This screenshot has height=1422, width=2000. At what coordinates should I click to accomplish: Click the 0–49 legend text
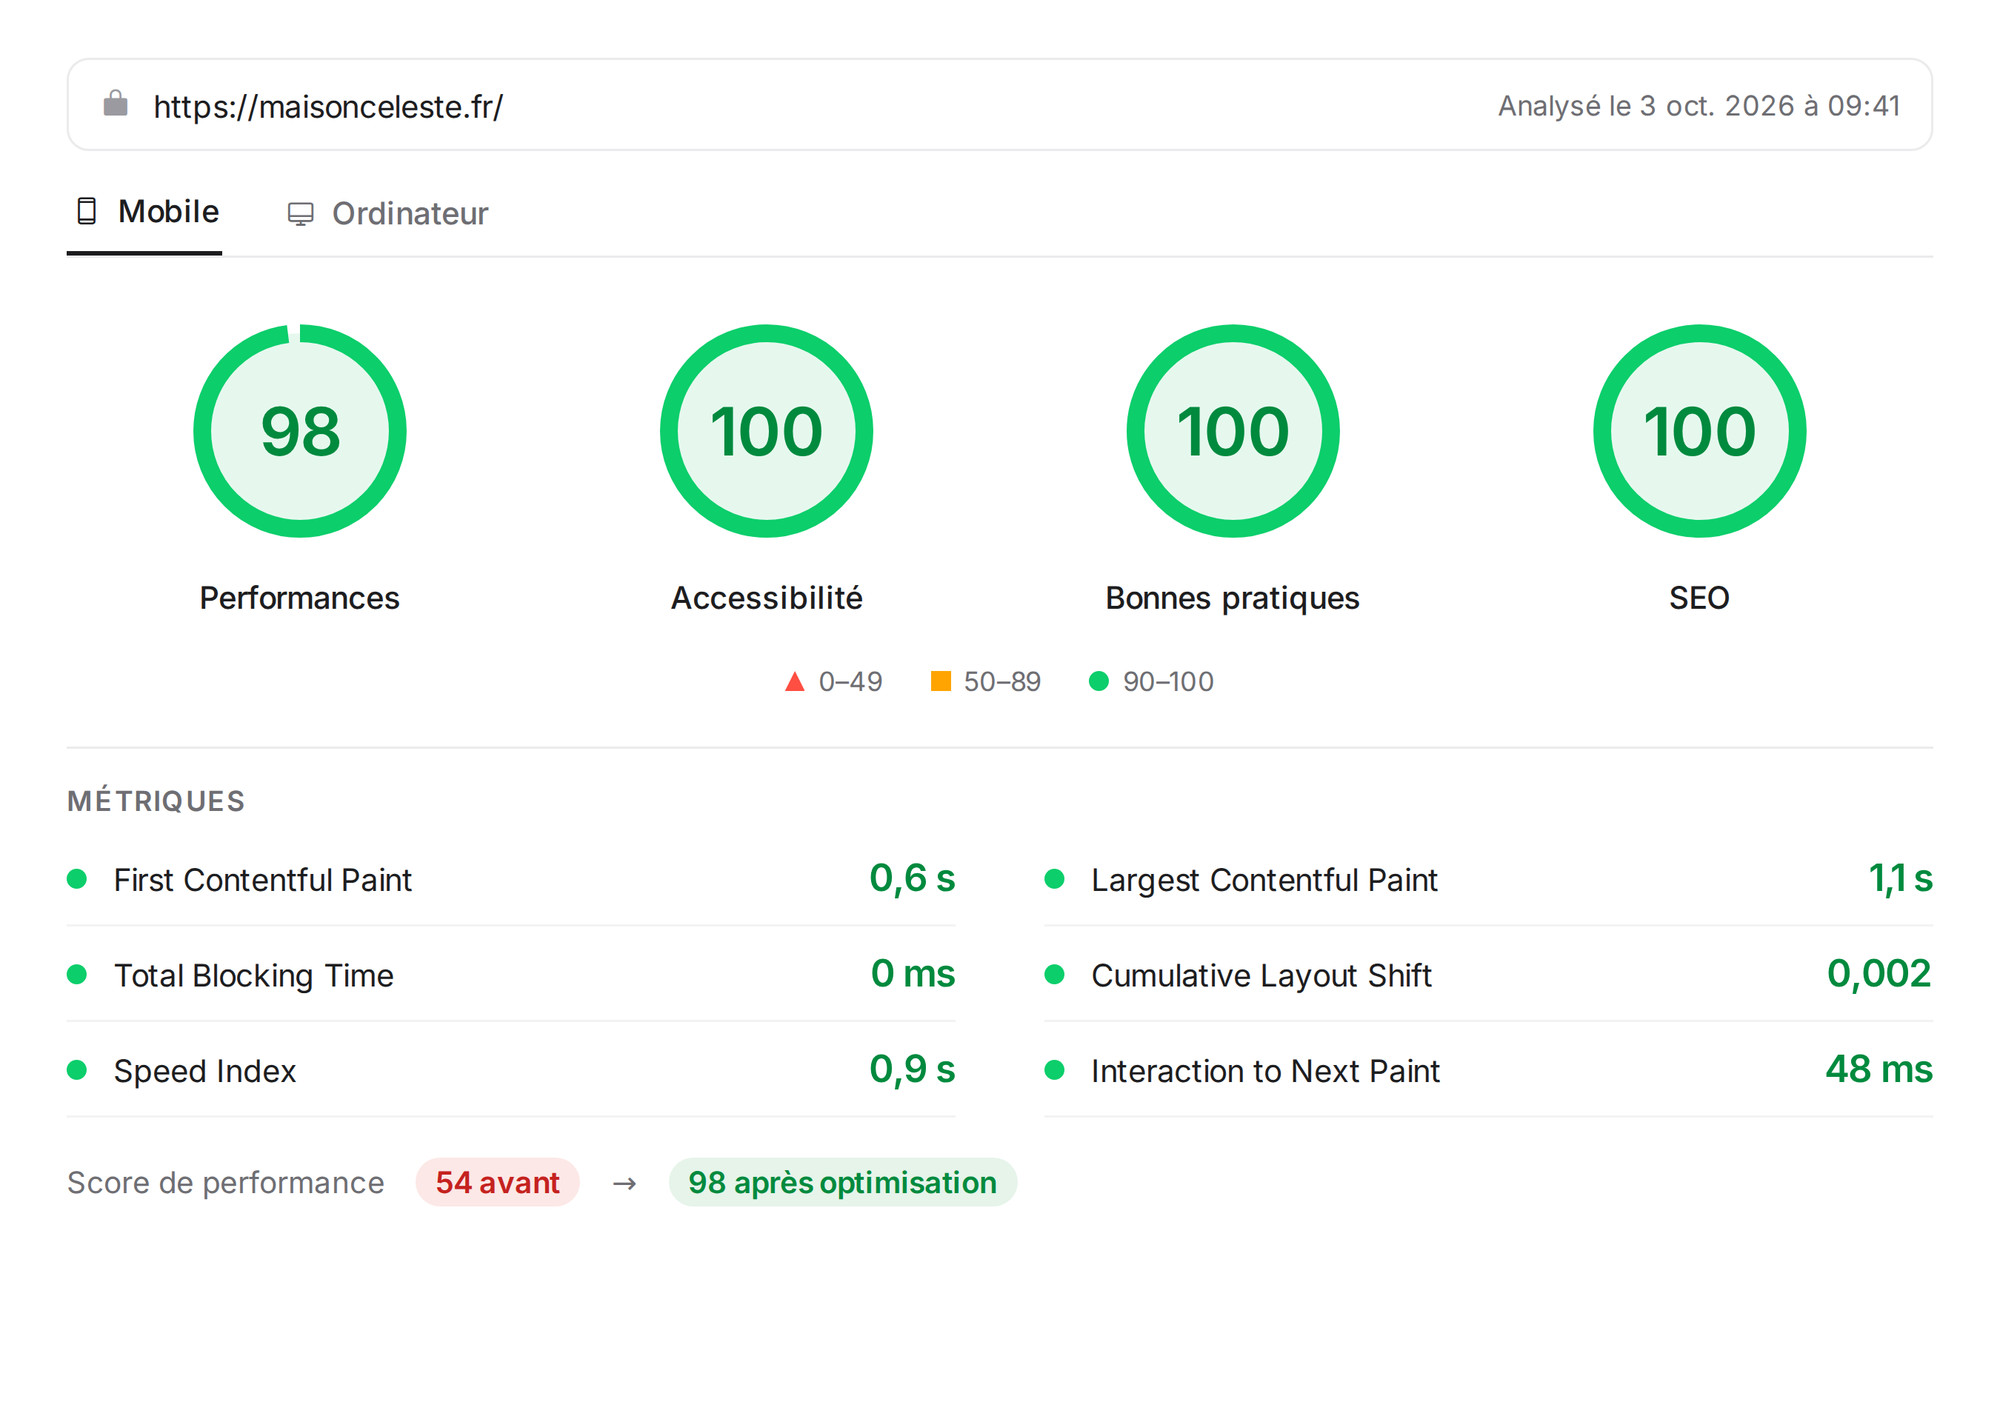(x=850, y=682)
